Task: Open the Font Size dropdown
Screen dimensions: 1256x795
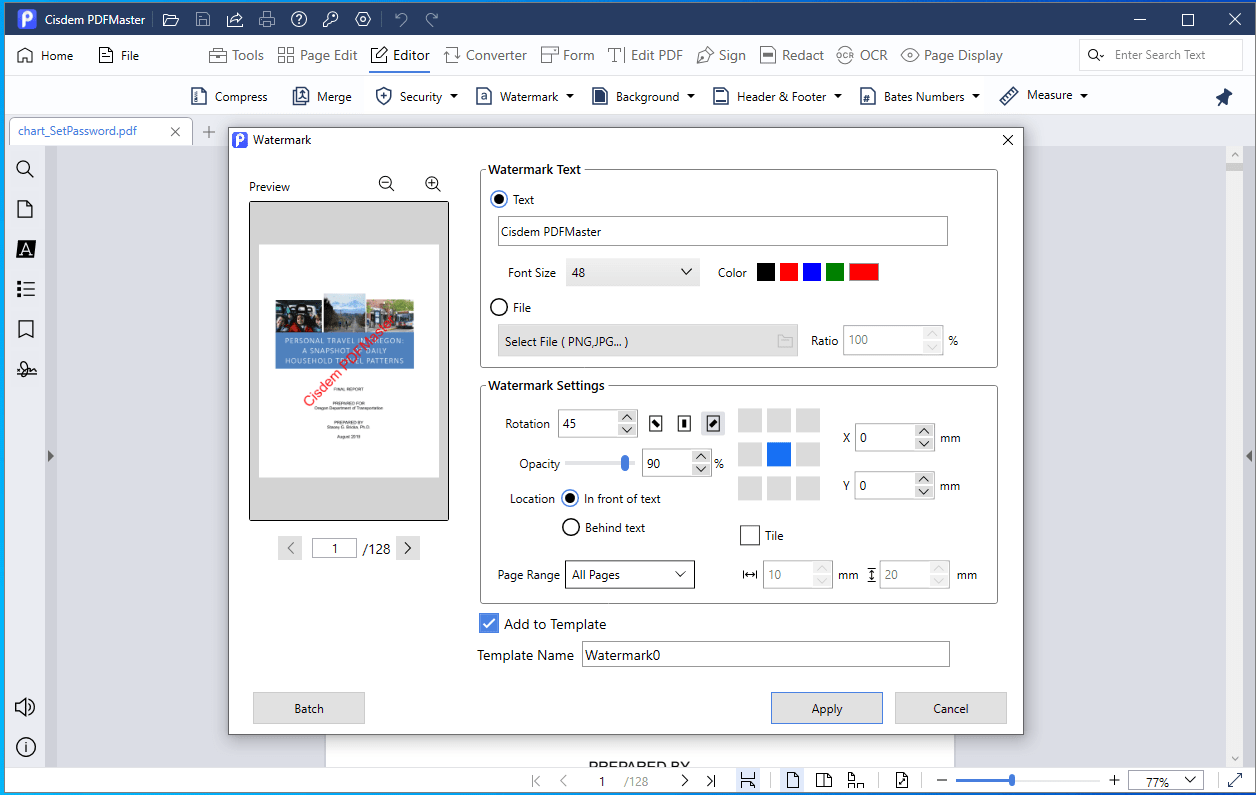Action: tap(633, 272)
